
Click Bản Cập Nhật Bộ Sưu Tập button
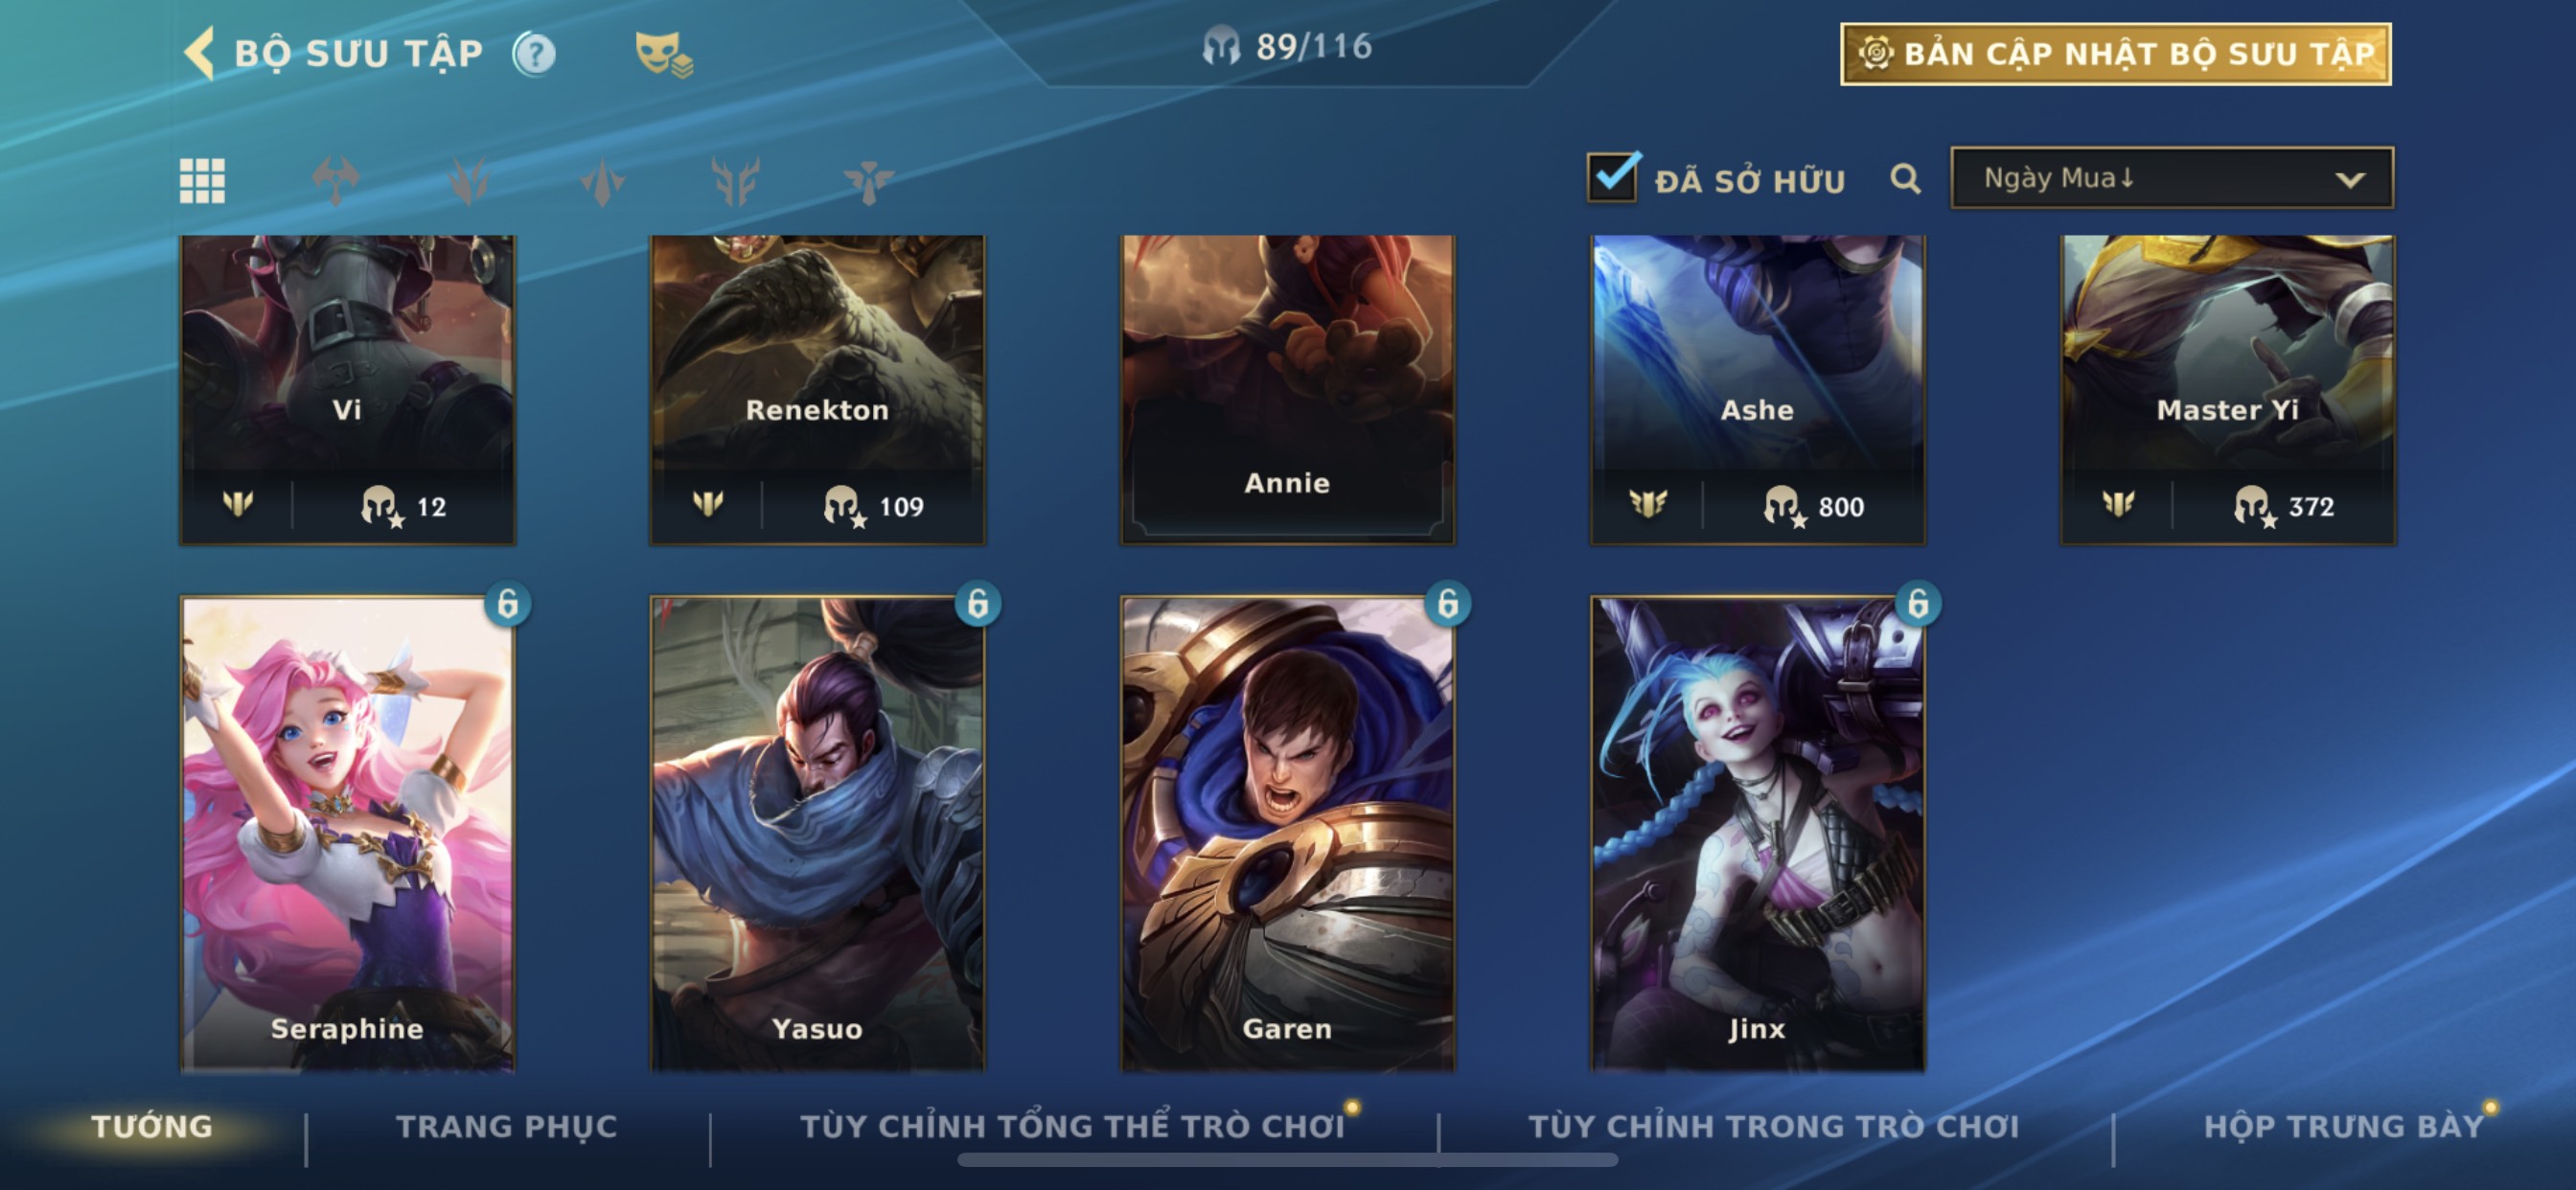click(x=2116, y=54)
